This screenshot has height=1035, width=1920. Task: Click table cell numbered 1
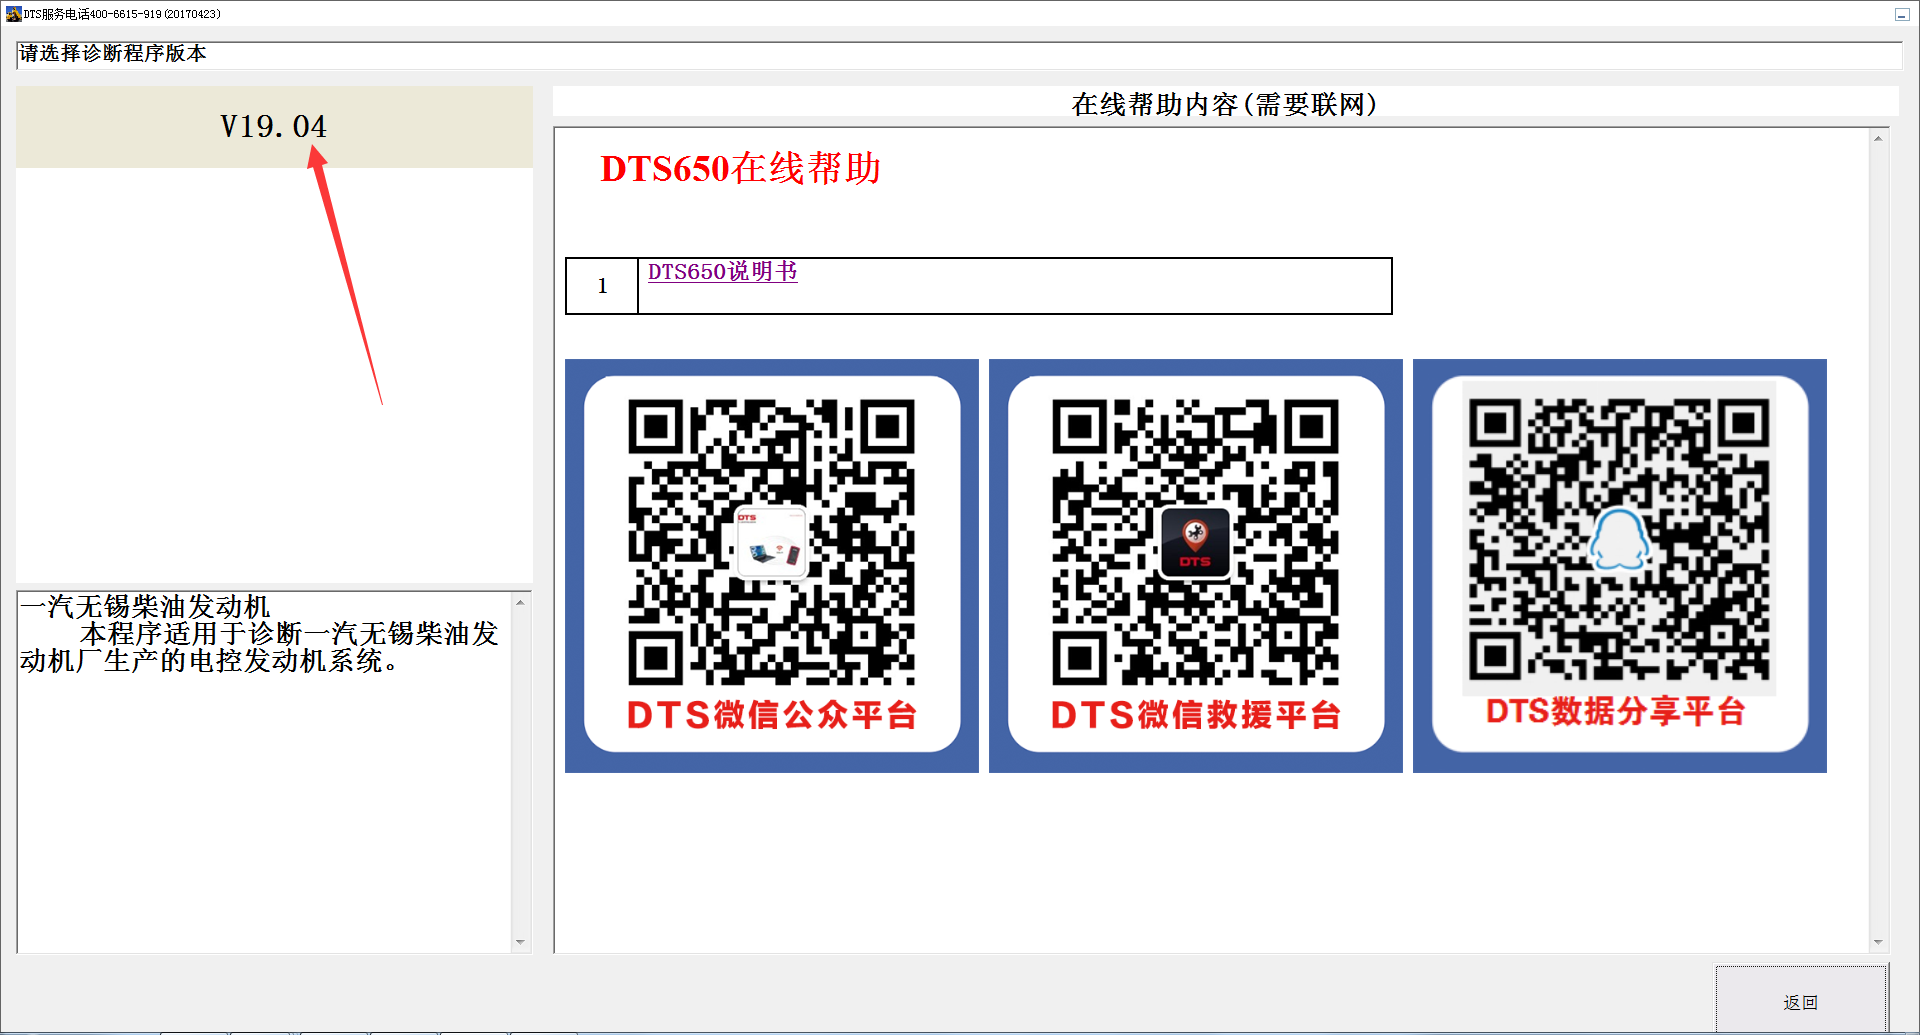pos(602,286)
